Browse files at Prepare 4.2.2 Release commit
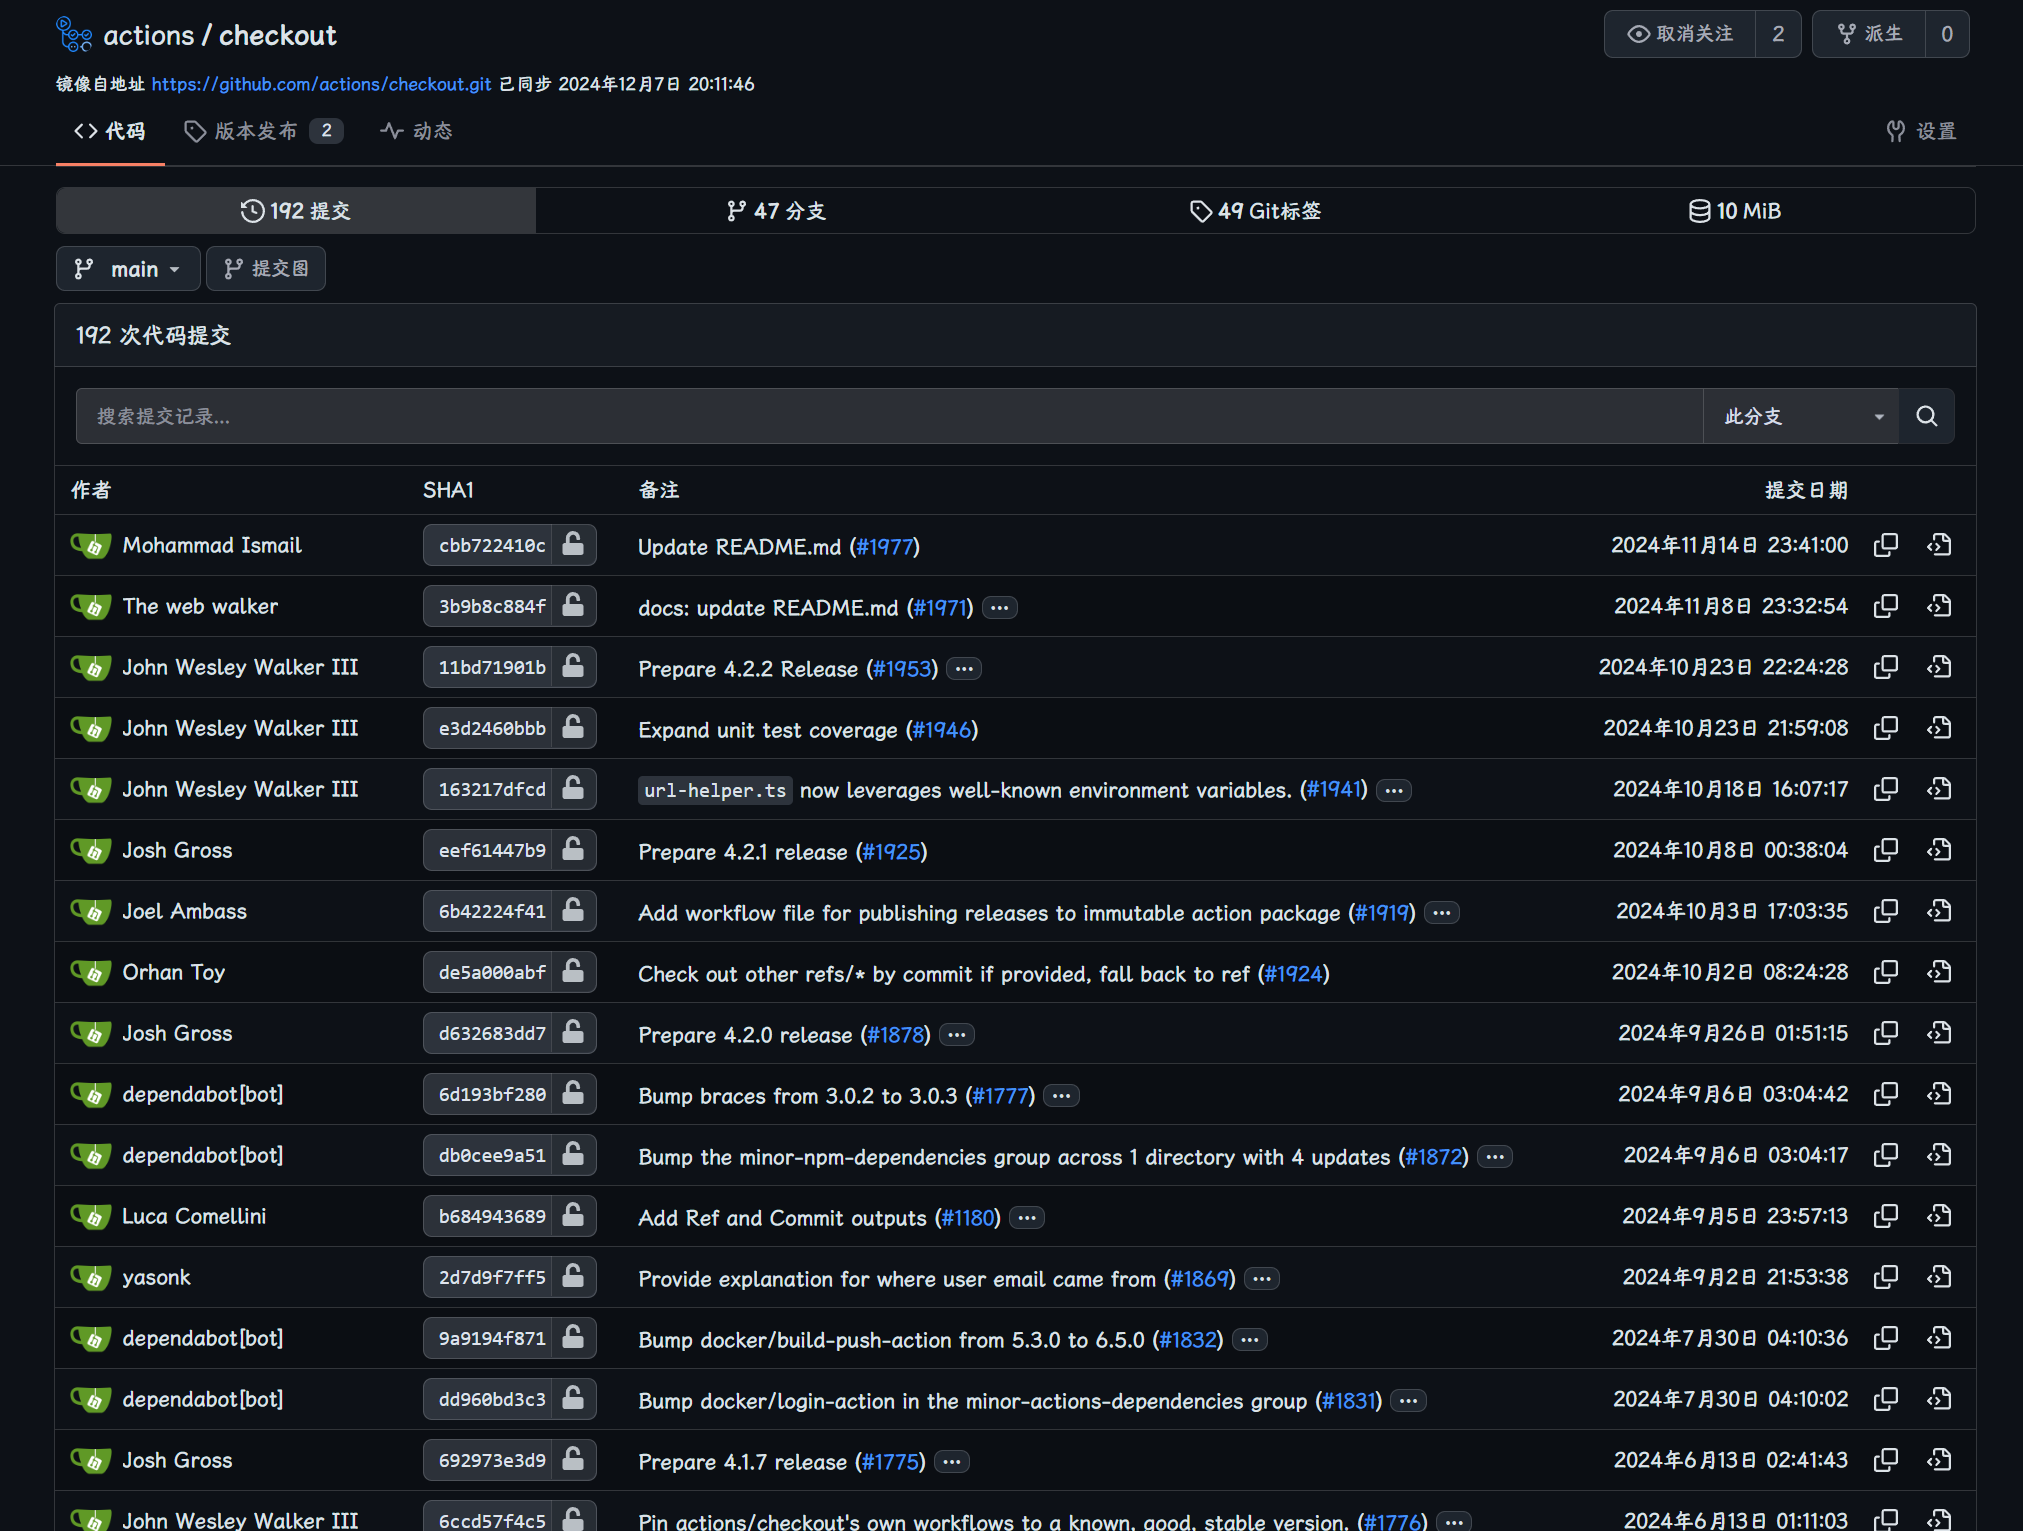 pos(1939,667)
